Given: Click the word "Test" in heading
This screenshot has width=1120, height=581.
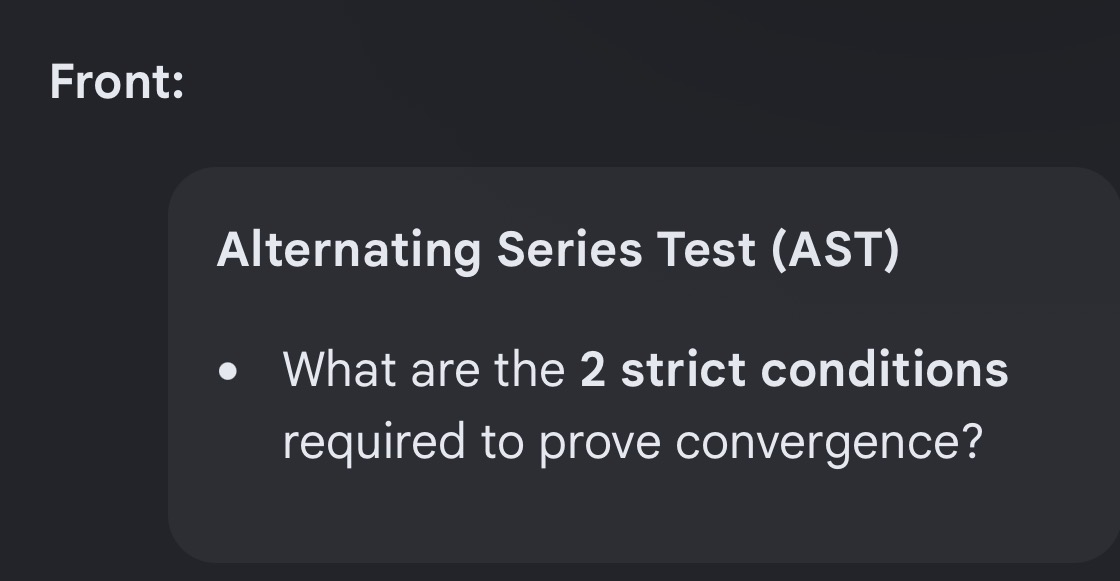Looking at the screenshot, I should coord(706,250).
